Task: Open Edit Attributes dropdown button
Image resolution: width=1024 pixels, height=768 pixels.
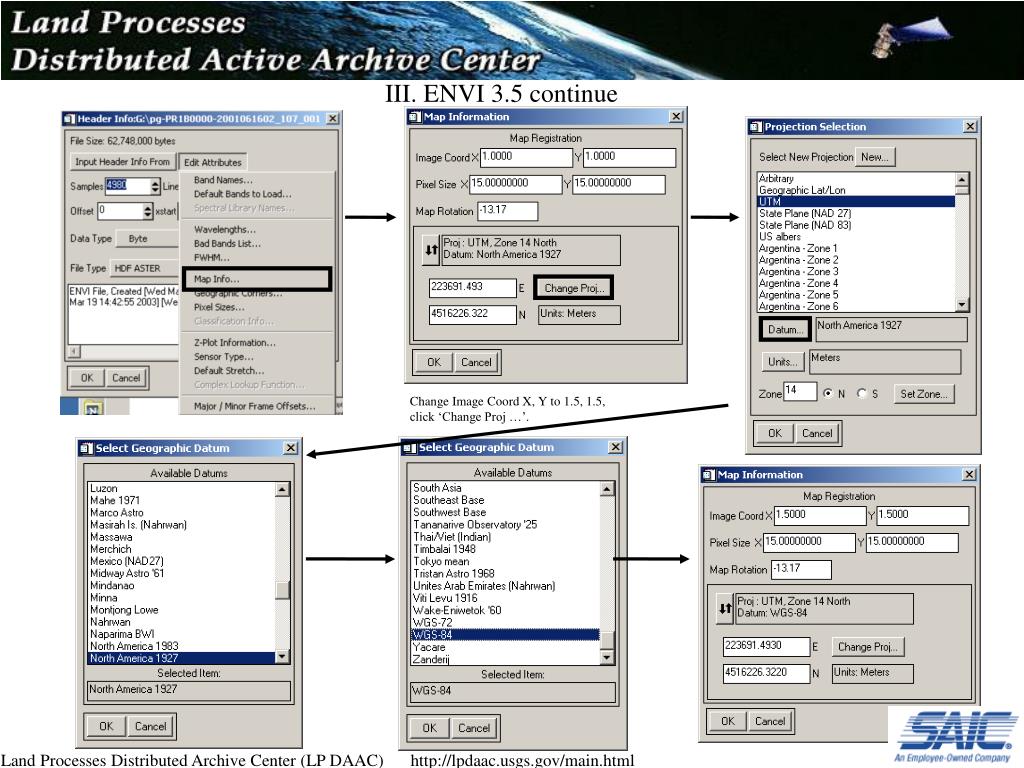Action: click(213, 162)
